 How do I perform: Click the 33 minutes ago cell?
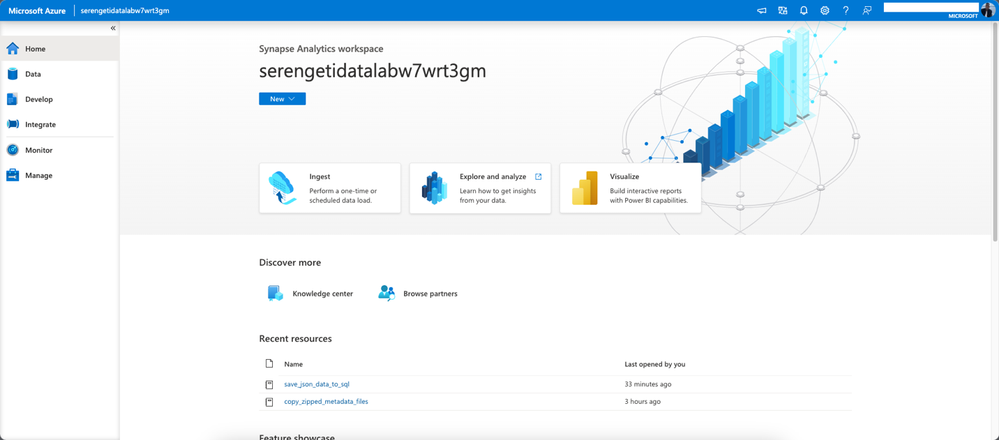(648, 384)
